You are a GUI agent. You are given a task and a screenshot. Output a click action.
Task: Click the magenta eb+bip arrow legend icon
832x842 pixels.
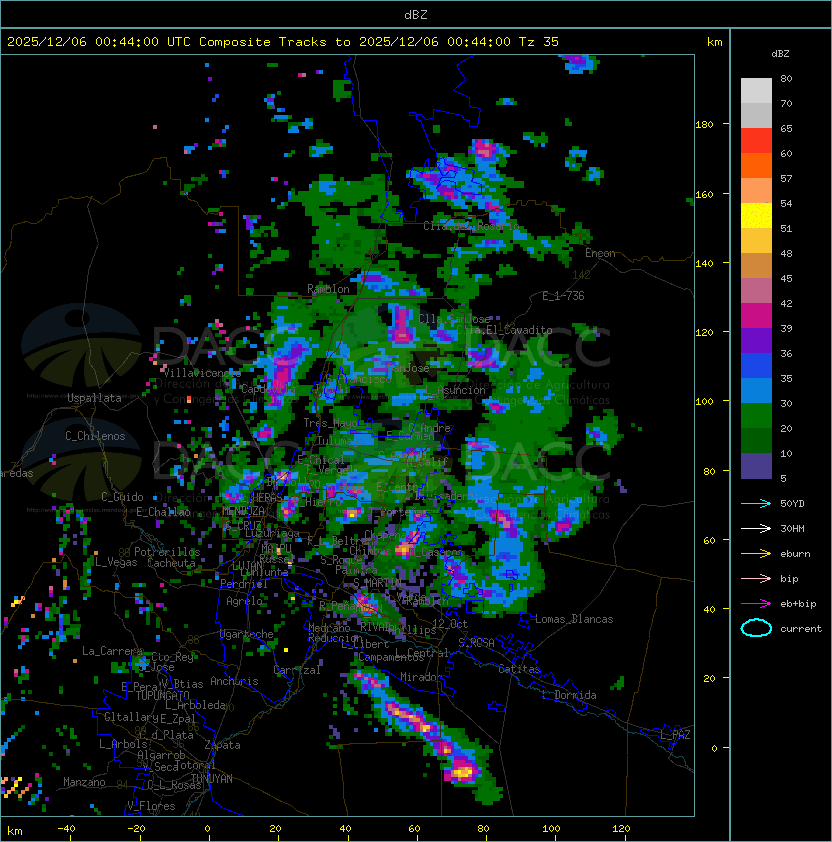tap(756, 604)
